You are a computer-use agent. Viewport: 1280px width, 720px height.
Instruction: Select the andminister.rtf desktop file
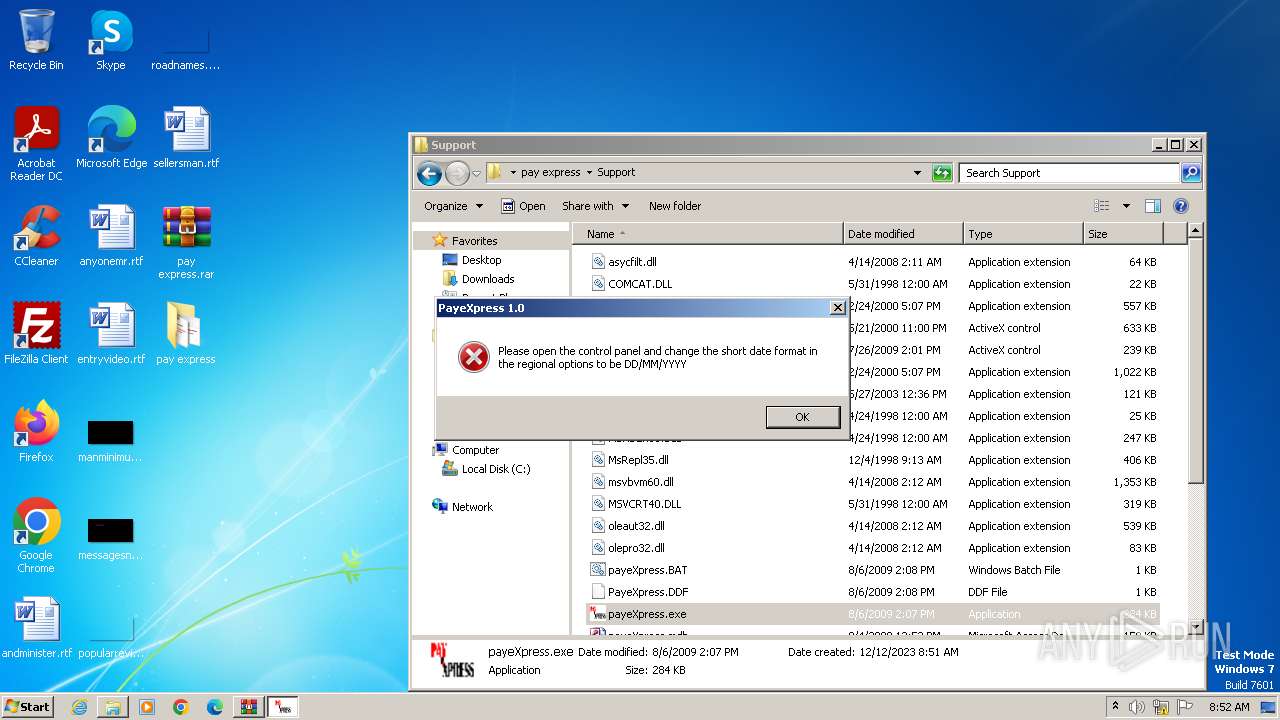click(36, 627)
